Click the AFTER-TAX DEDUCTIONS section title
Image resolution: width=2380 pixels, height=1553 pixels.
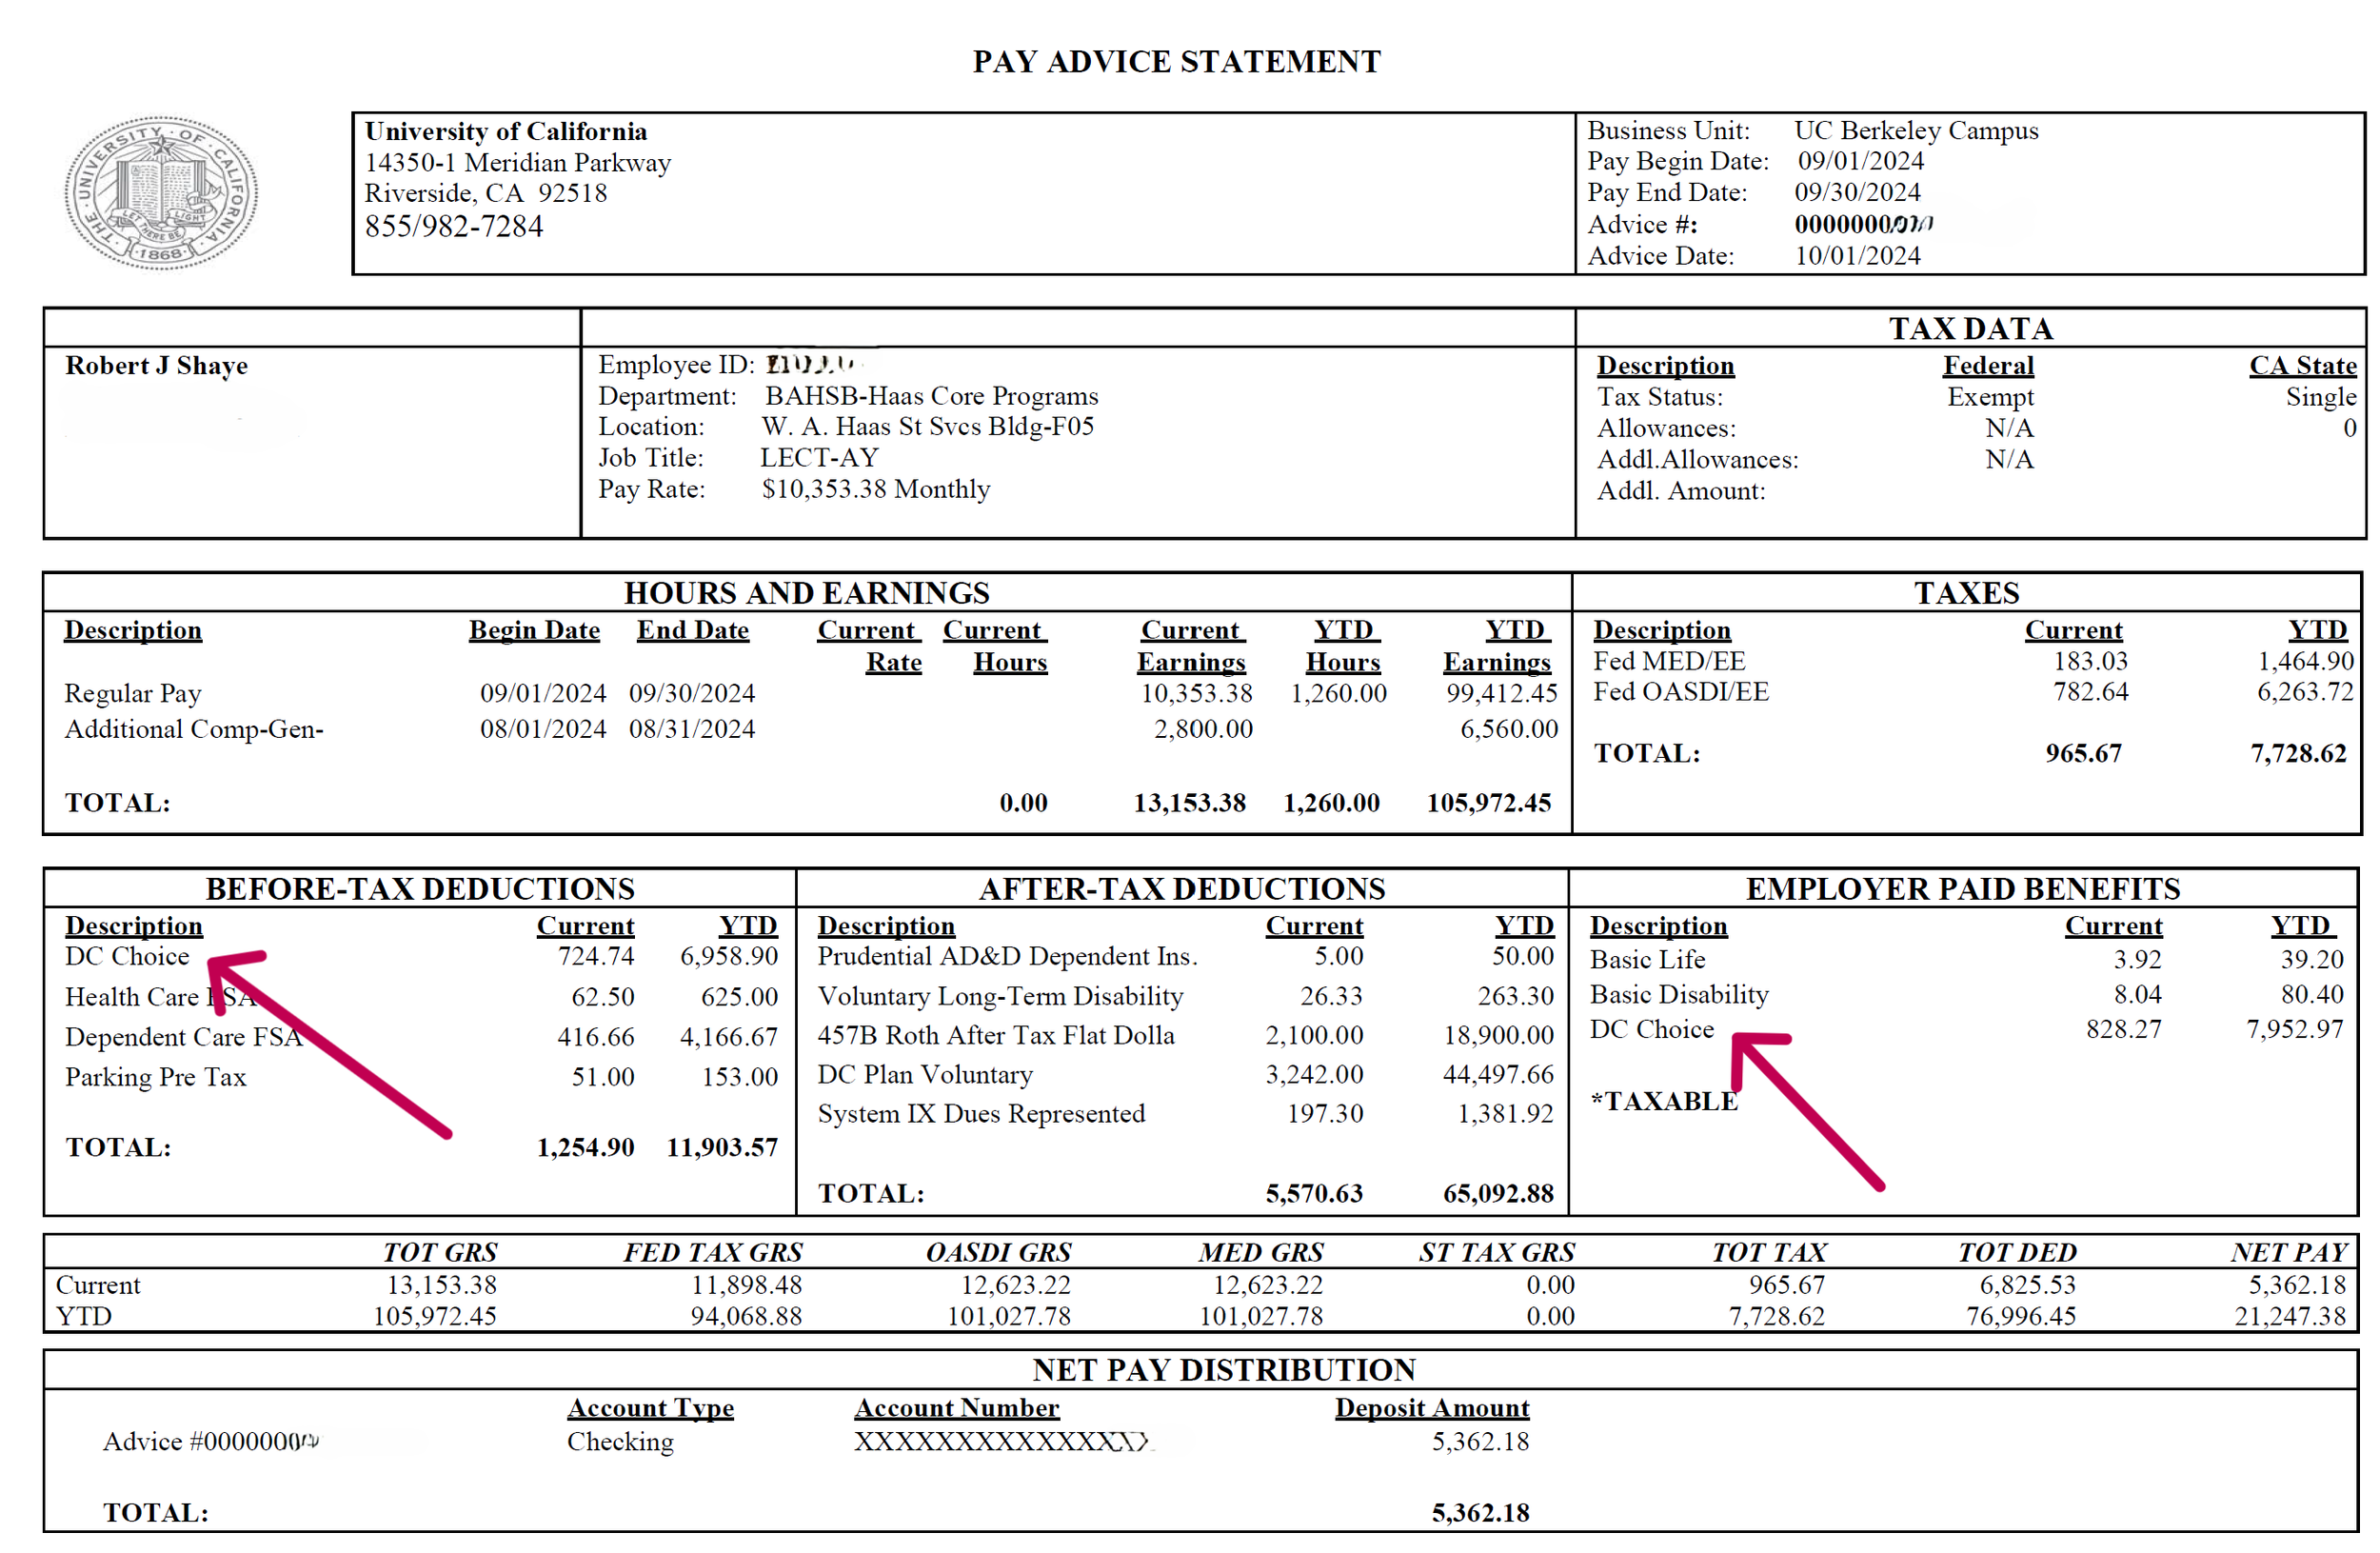1181,889
